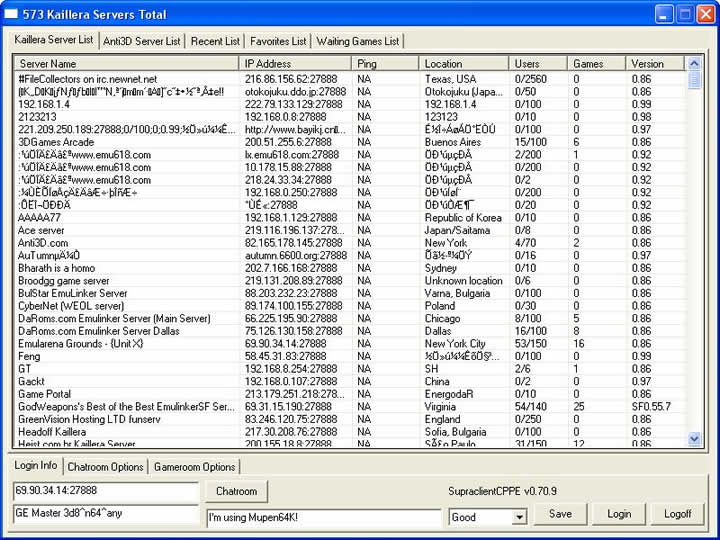Select the 'Feng' server row
Screen dimensions: 720x540
pyautogui.click(x=349, y=356)
